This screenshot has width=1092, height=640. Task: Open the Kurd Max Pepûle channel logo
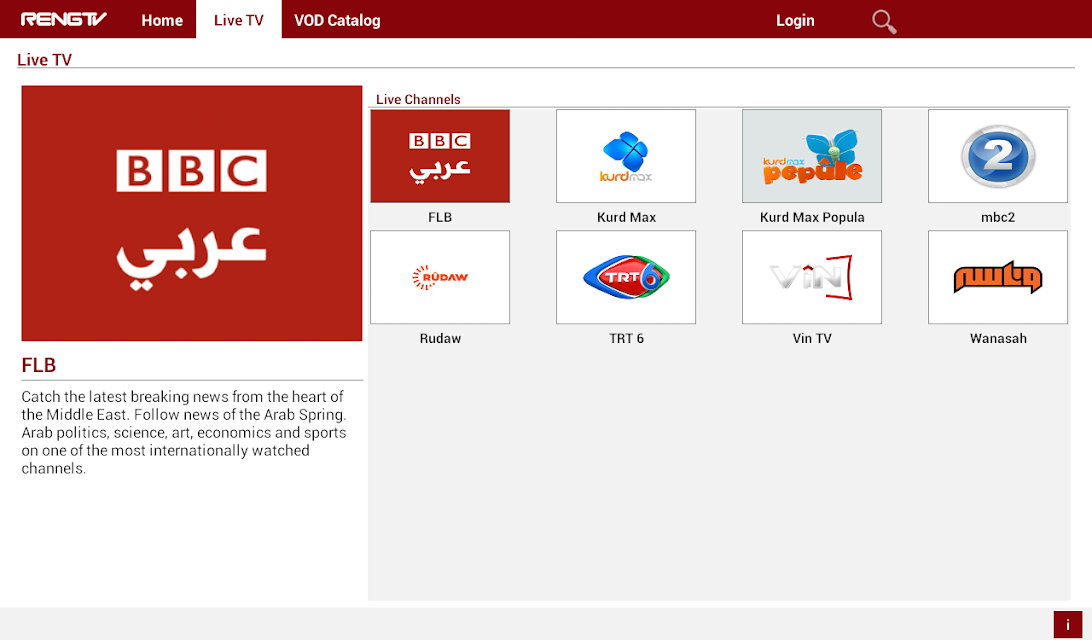point(812,156)
